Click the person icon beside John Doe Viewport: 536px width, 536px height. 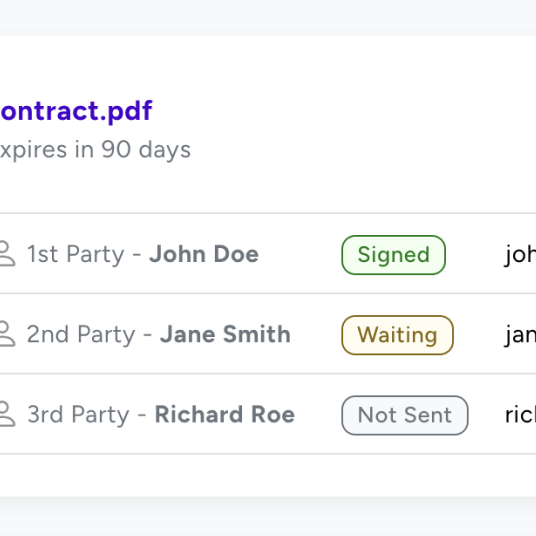point(7,254)
